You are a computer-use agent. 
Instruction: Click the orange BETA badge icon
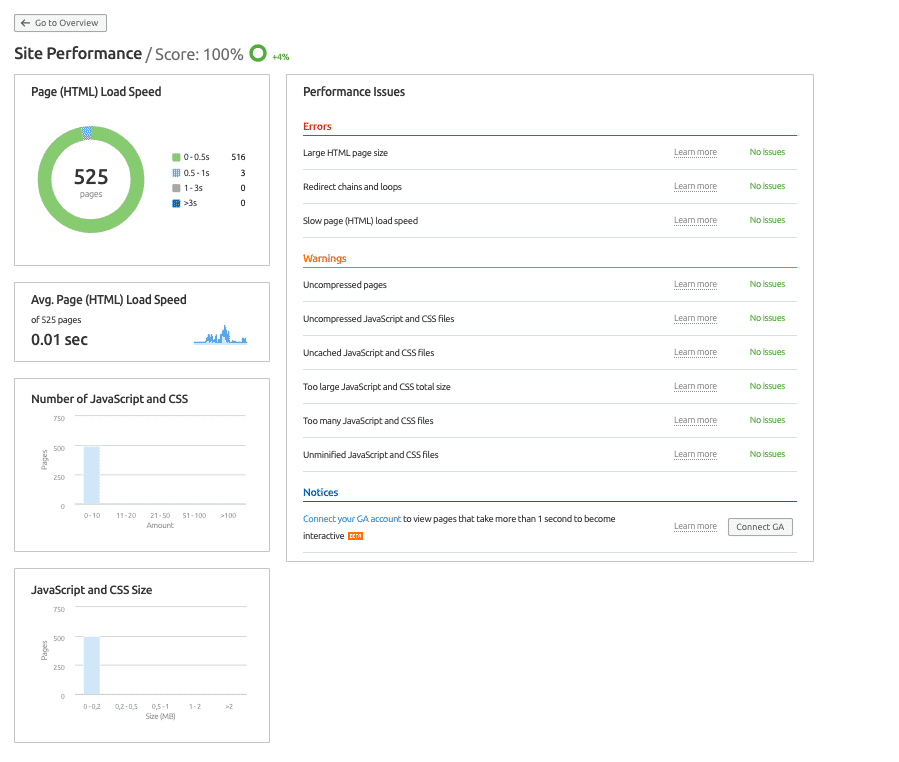tap(355, 537)
